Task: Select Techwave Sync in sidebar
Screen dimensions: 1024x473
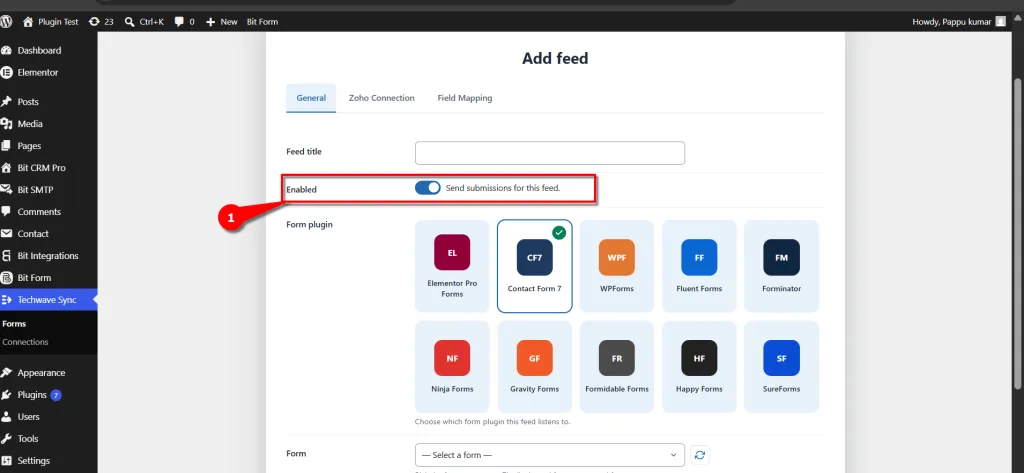Action: point(48,300)
